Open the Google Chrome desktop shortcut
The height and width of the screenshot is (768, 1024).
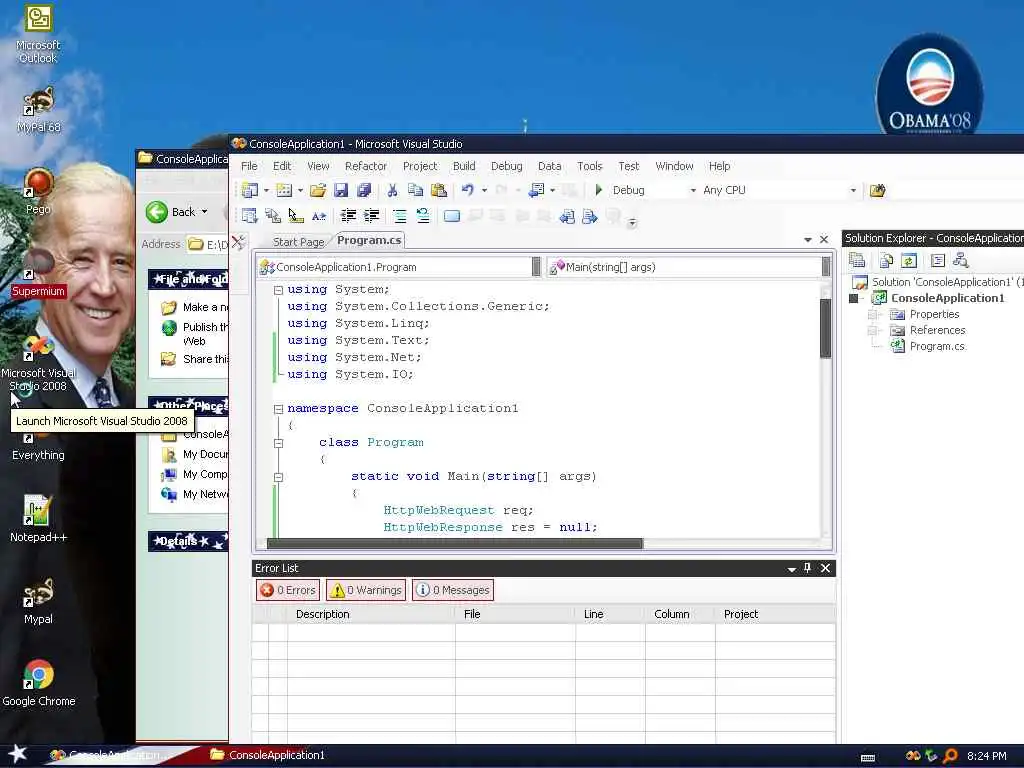(39, 683)
